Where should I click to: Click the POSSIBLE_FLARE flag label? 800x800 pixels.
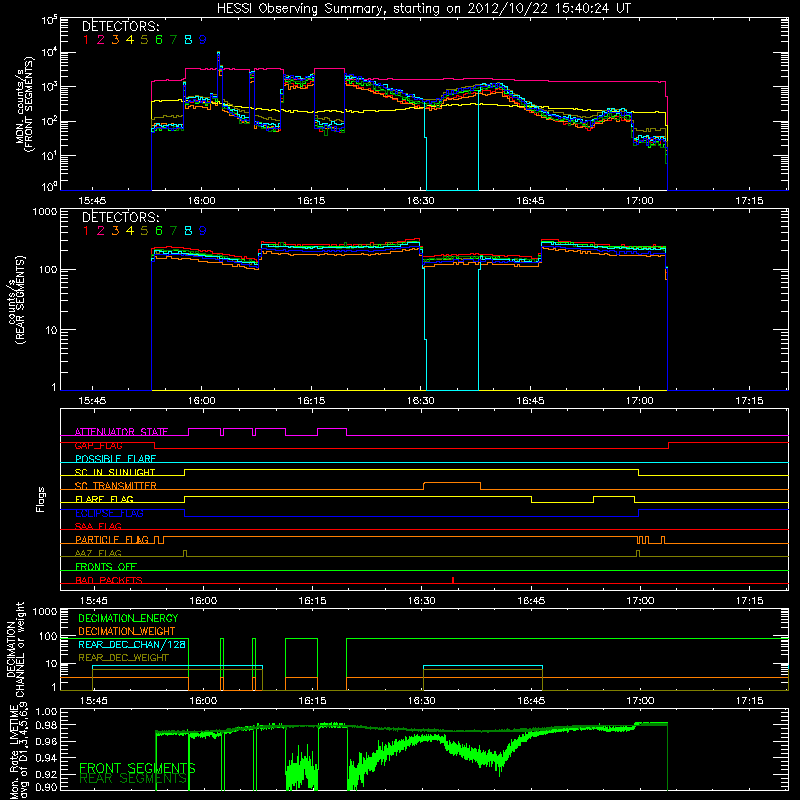pos(115,459)
